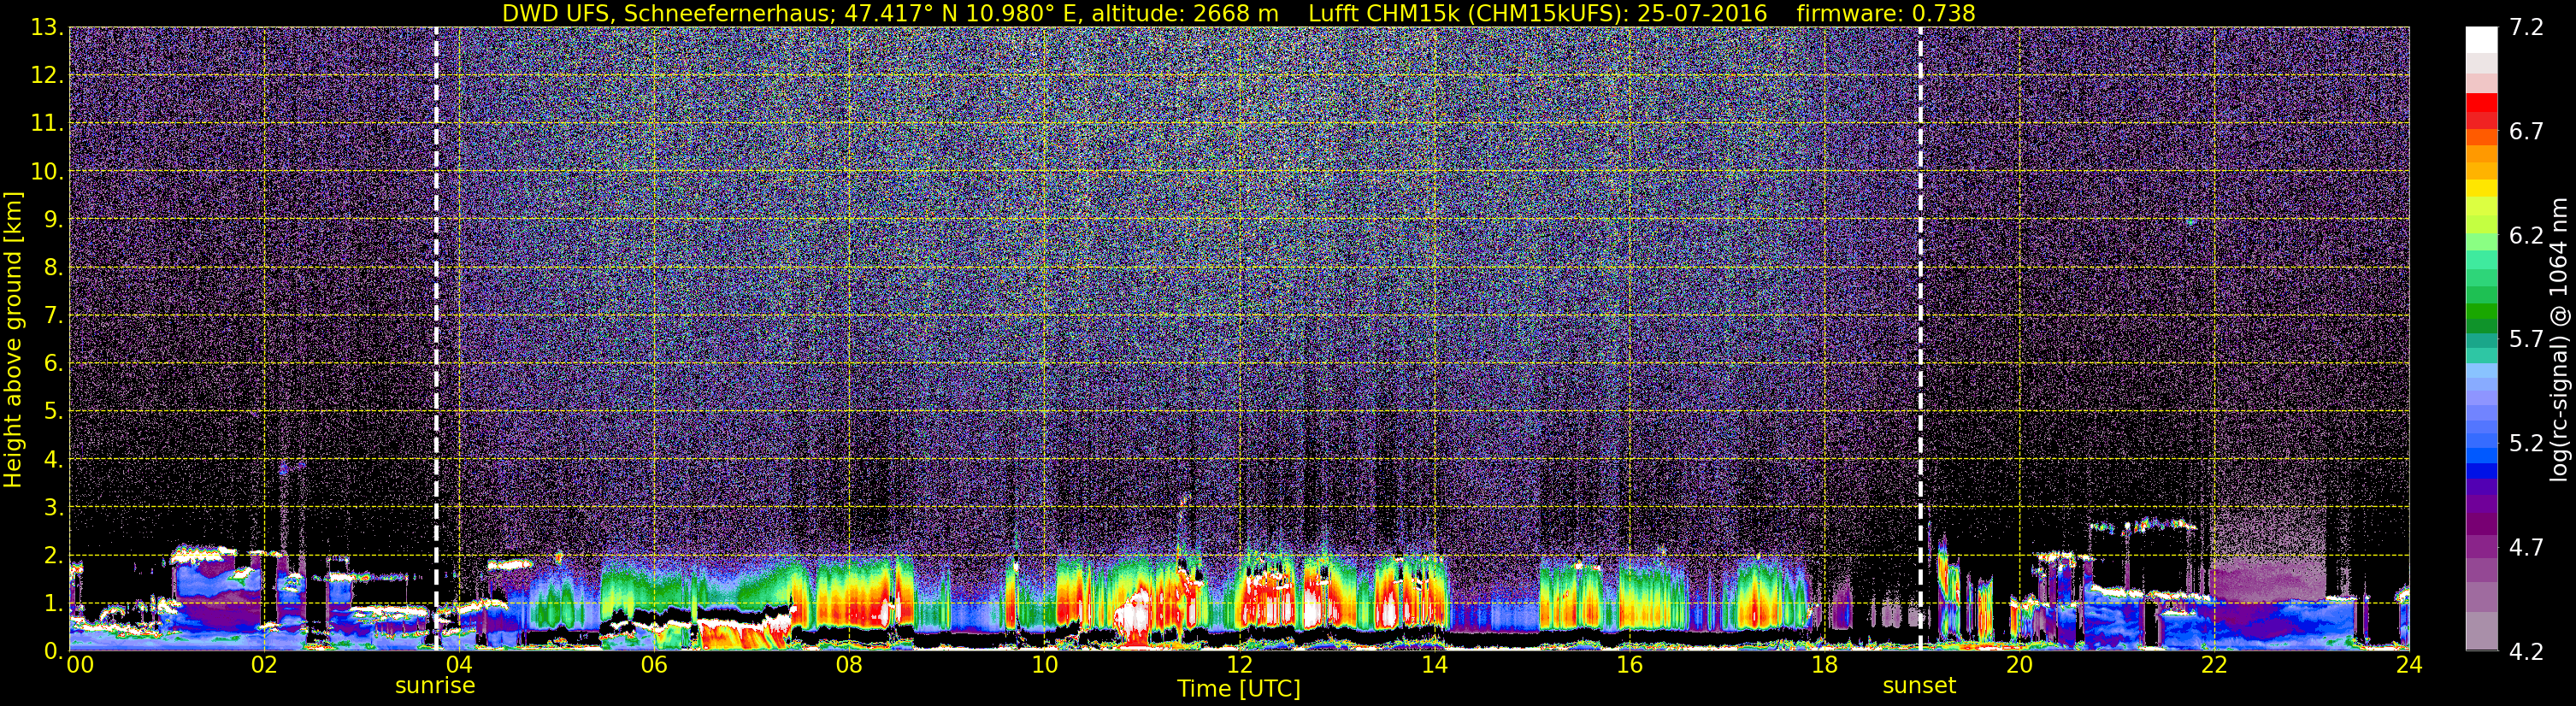Click the '16' time tick label
2576x706 pixels.
[x=1629, y=665]
